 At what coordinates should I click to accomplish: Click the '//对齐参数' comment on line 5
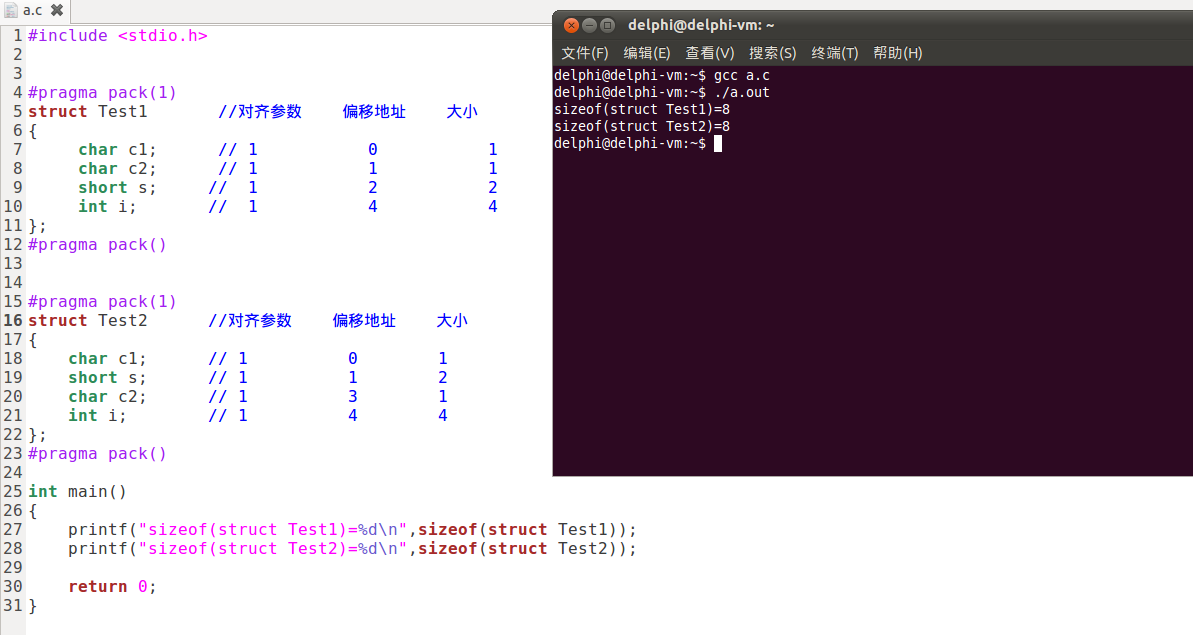click(x=260, y=112)
